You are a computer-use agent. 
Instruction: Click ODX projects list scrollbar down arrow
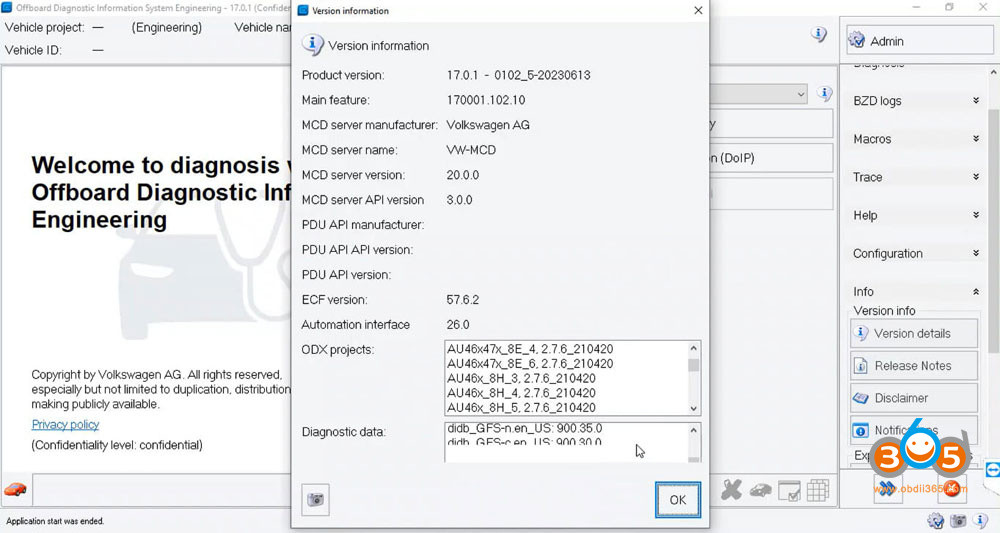click(694, 408)
